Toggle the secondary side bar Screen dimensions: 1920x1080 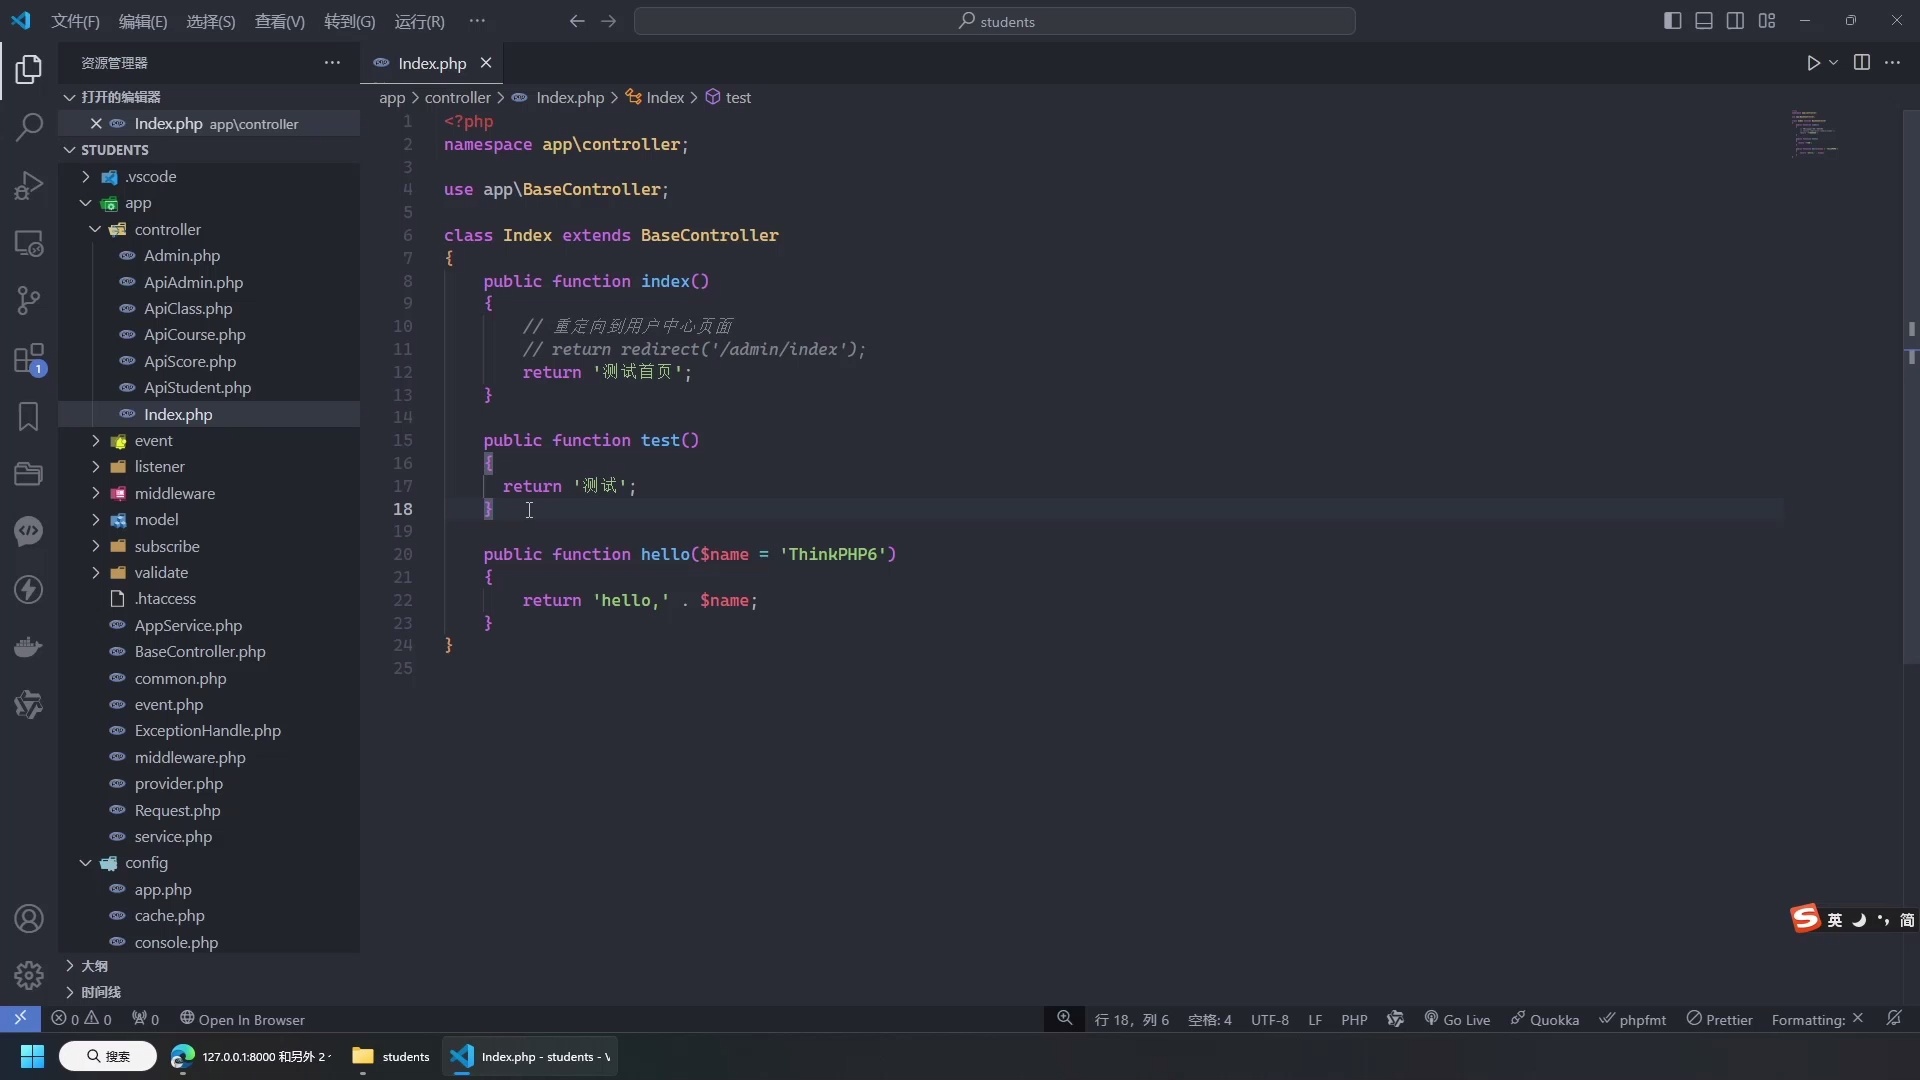[x=1735, y=20]
